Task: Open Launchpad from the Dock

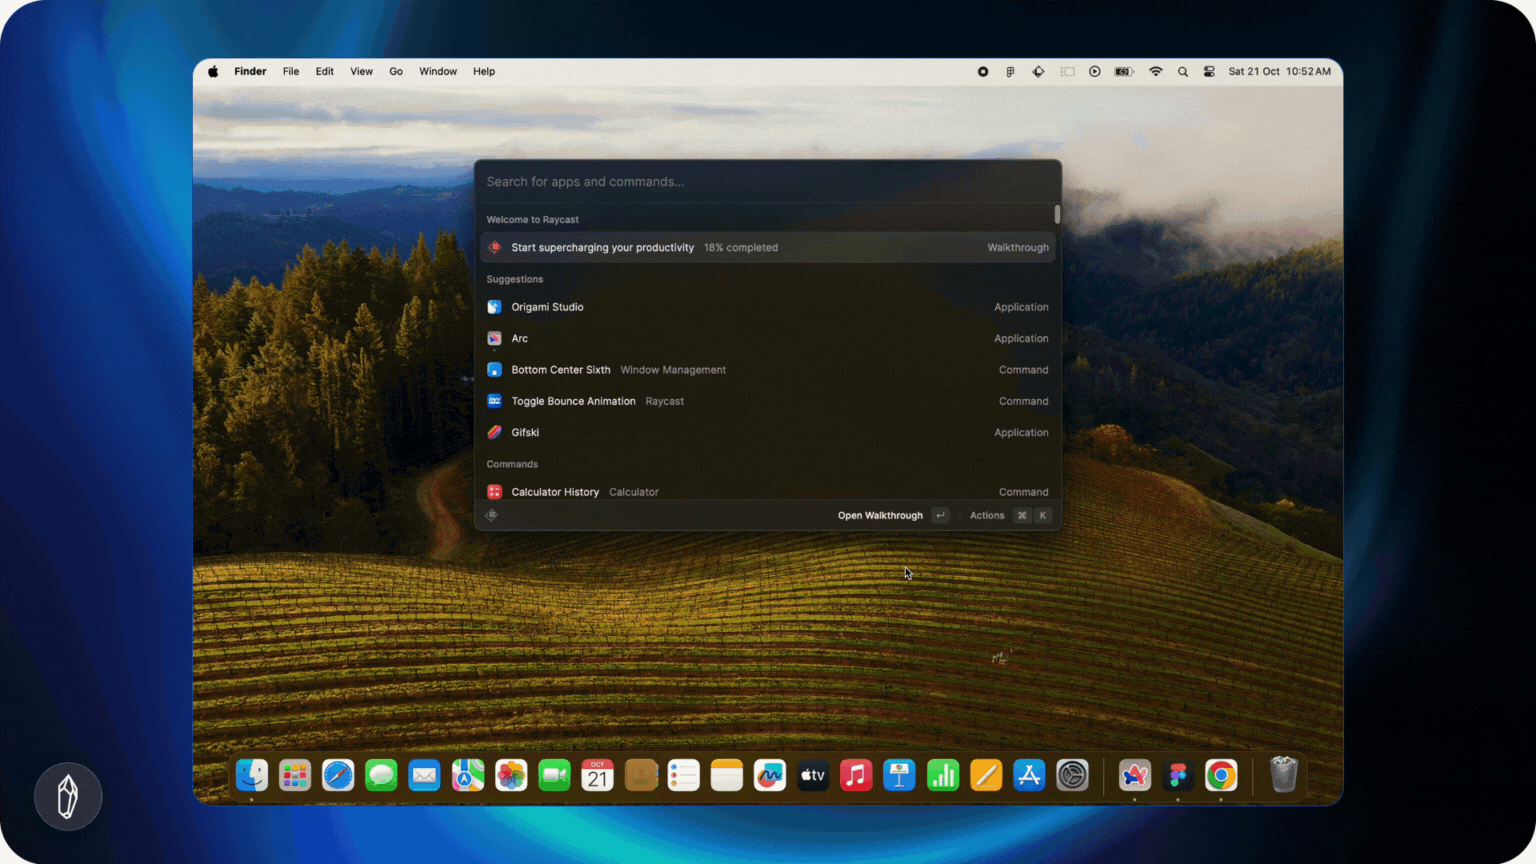Action: point(295,775)
